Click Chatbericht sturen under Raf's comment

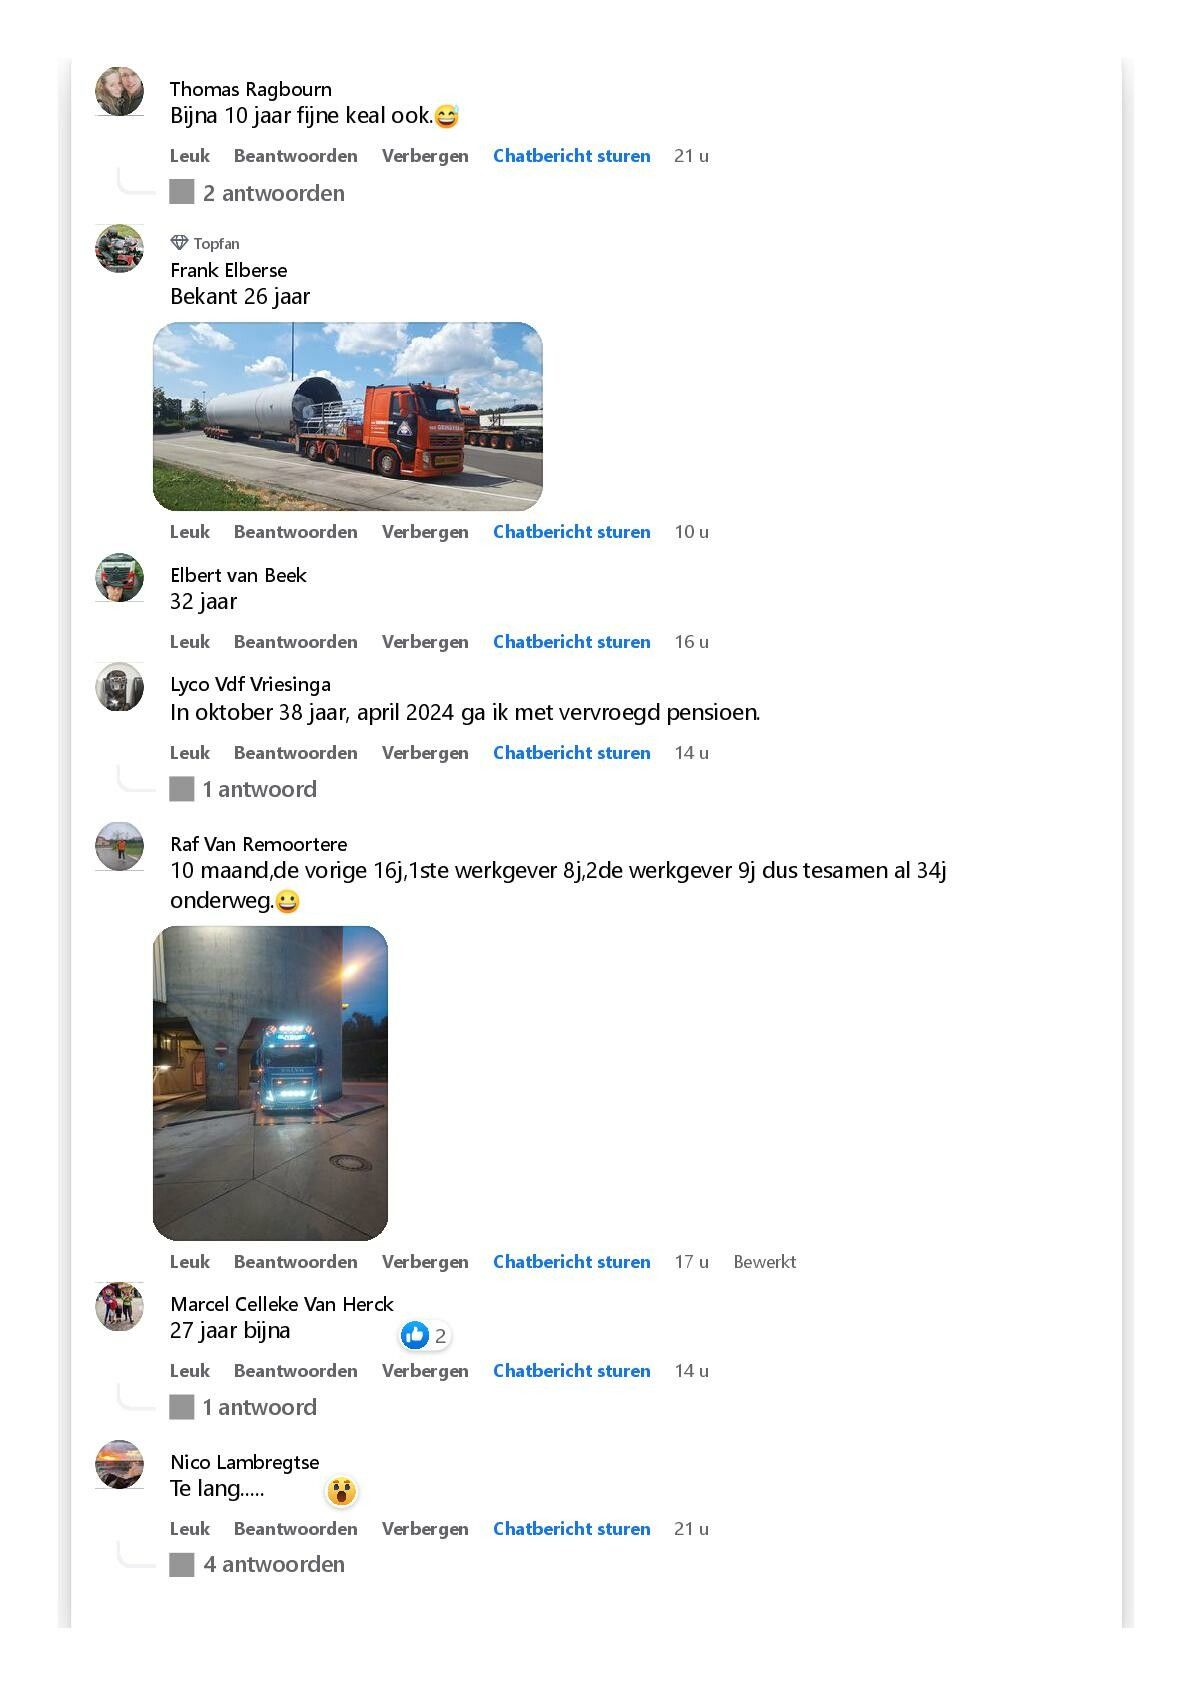(572, 1262)
